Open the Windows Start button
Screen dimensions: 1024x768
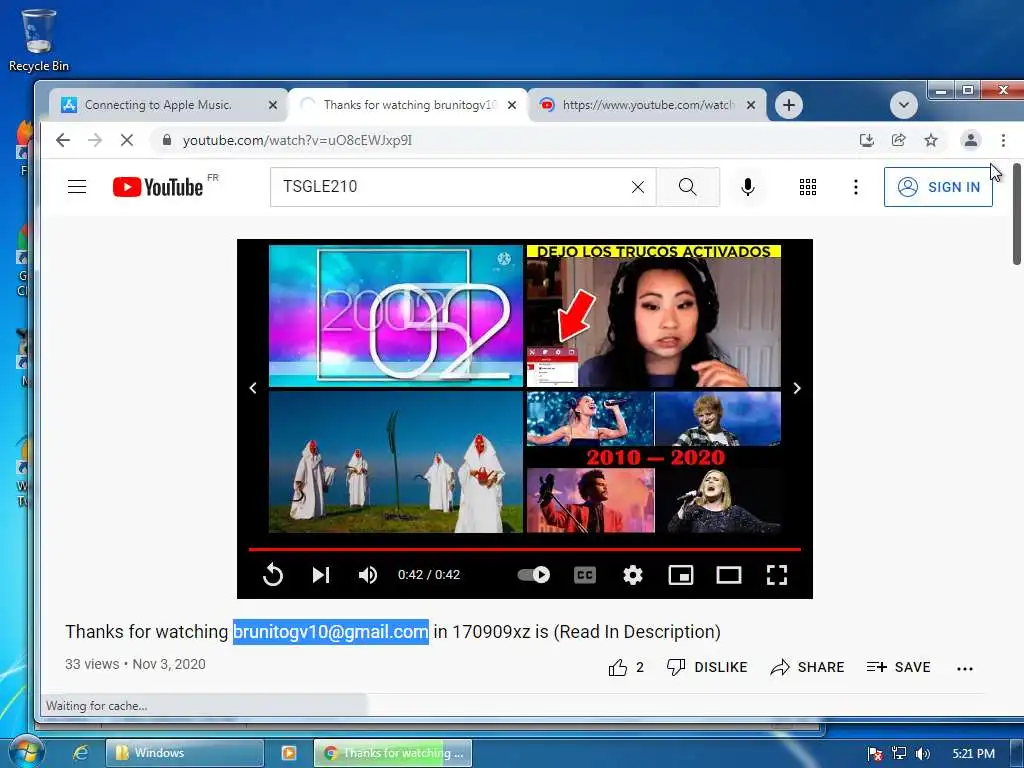coord(26,752)
